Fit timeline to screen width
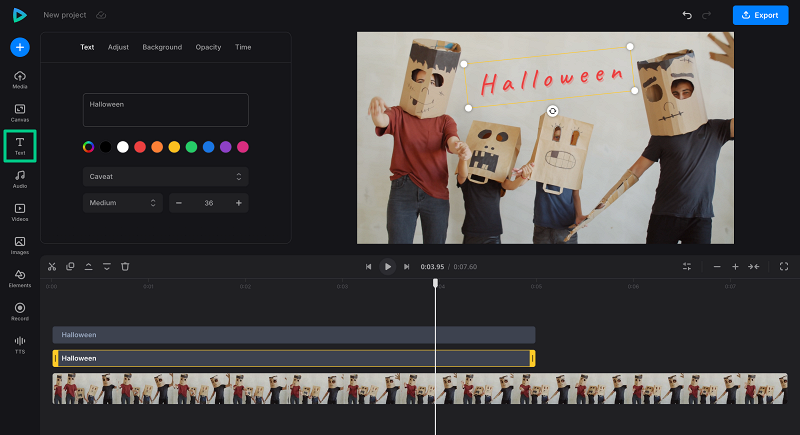800x435 pixels. [754, 267]
